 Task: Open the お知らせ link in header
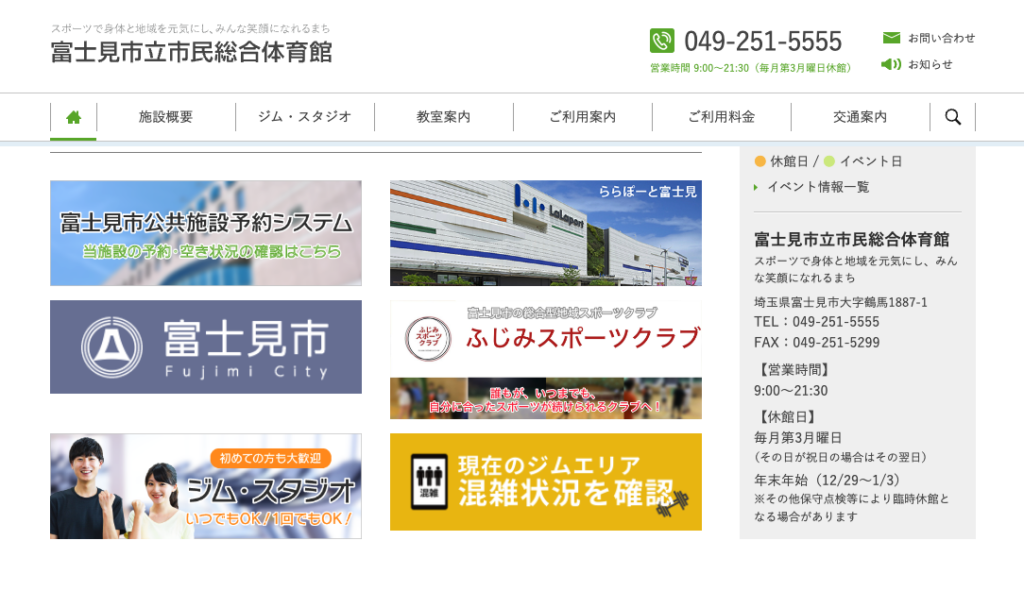[x=930, y=64]
